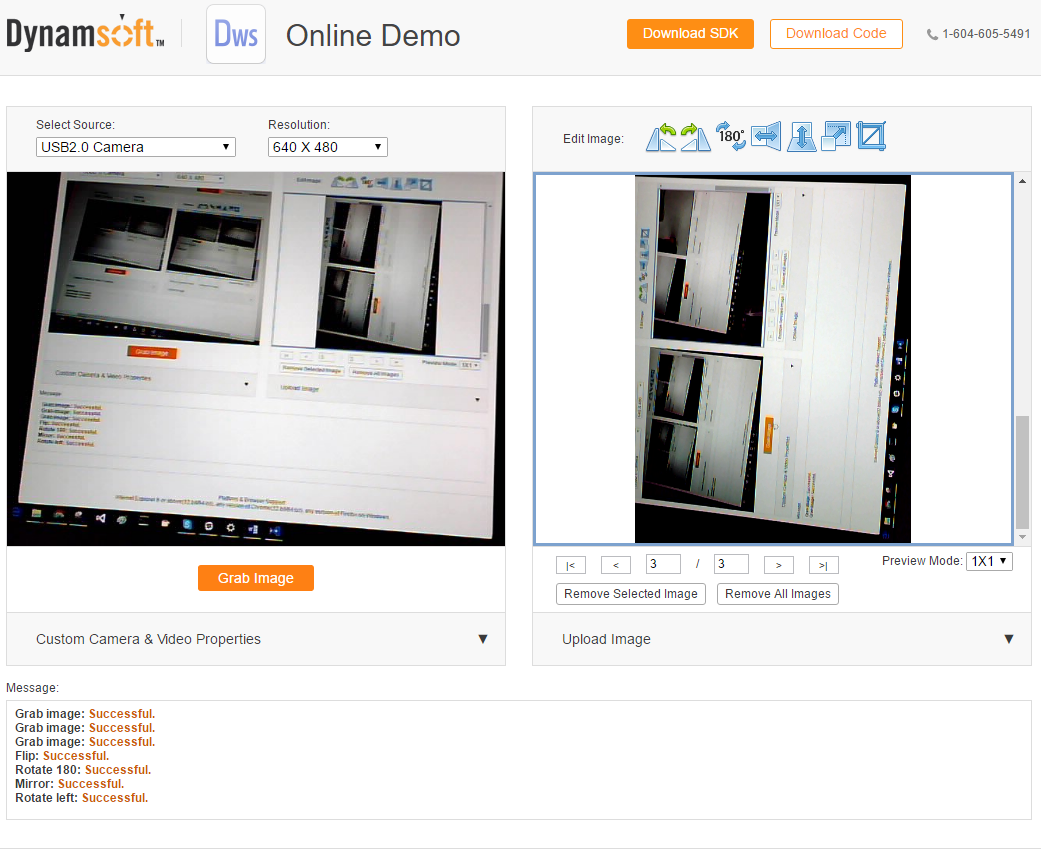Click the Rotate Right icon
The image size is (1041, 855).
click(696, 137)
